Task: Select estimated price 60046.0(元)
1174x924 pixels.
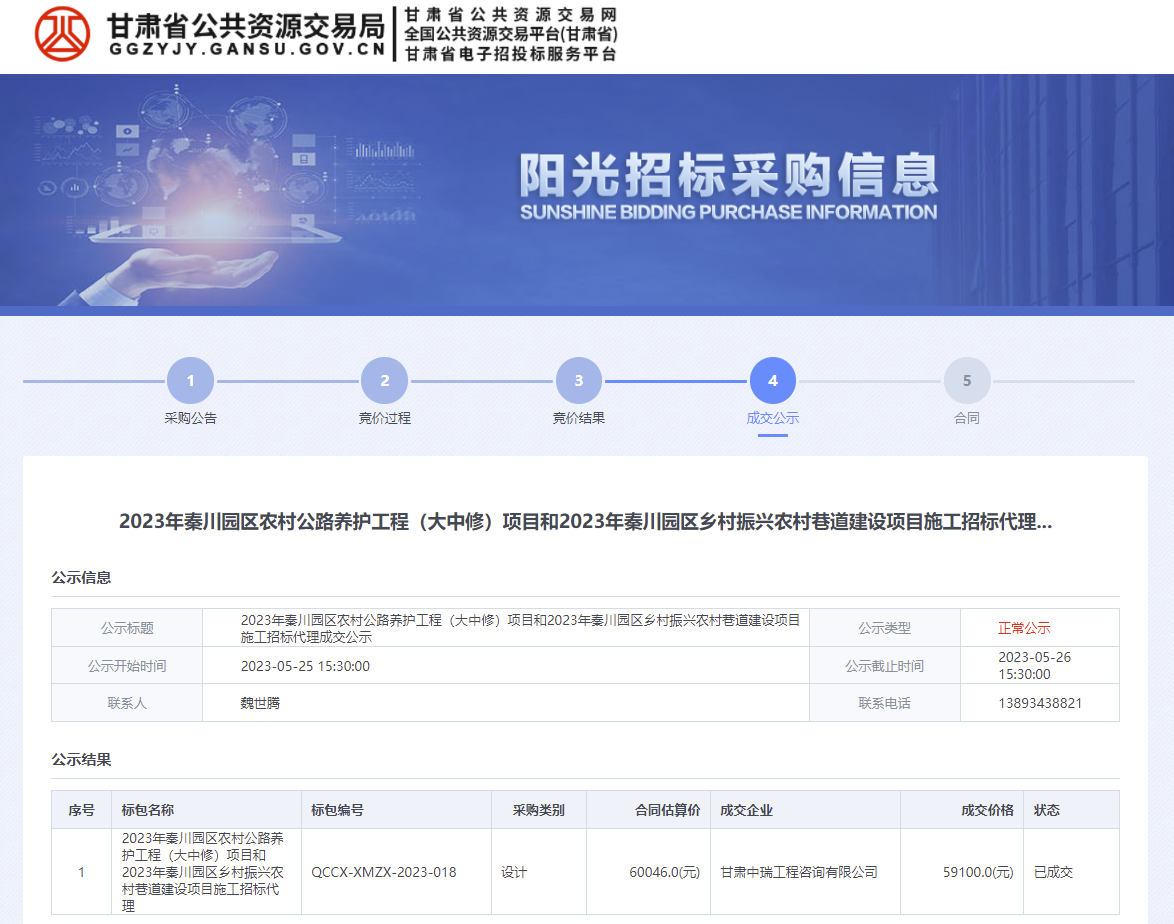Action: click(664, 872)
